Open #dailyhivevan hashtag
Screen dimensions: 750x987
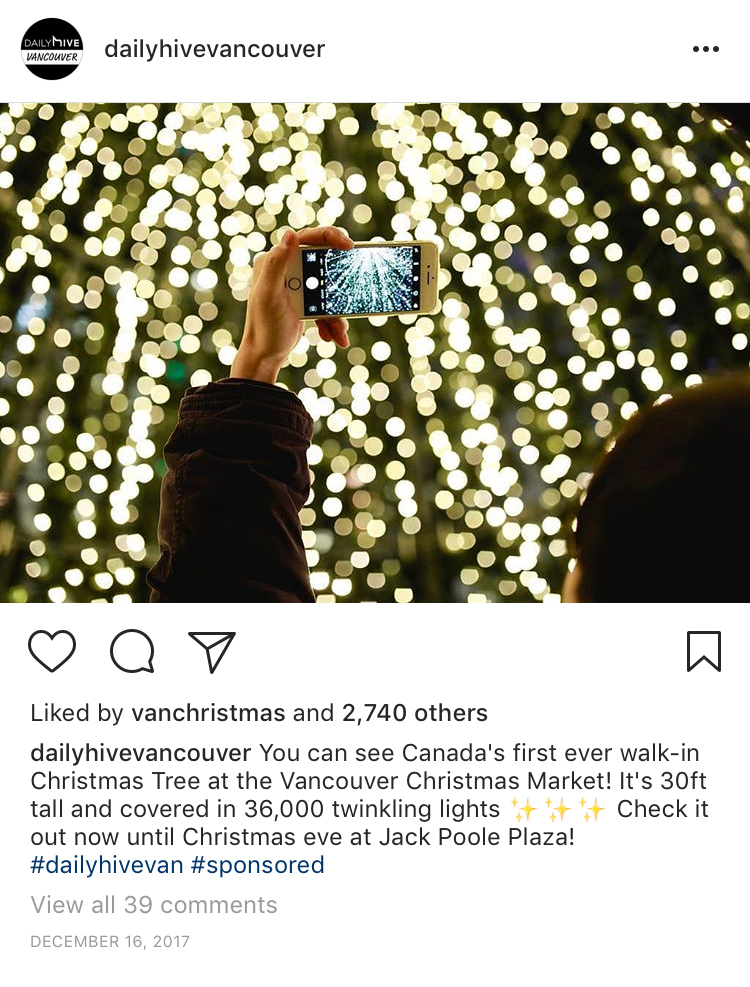pyautogui.click(x=106, y=865)
